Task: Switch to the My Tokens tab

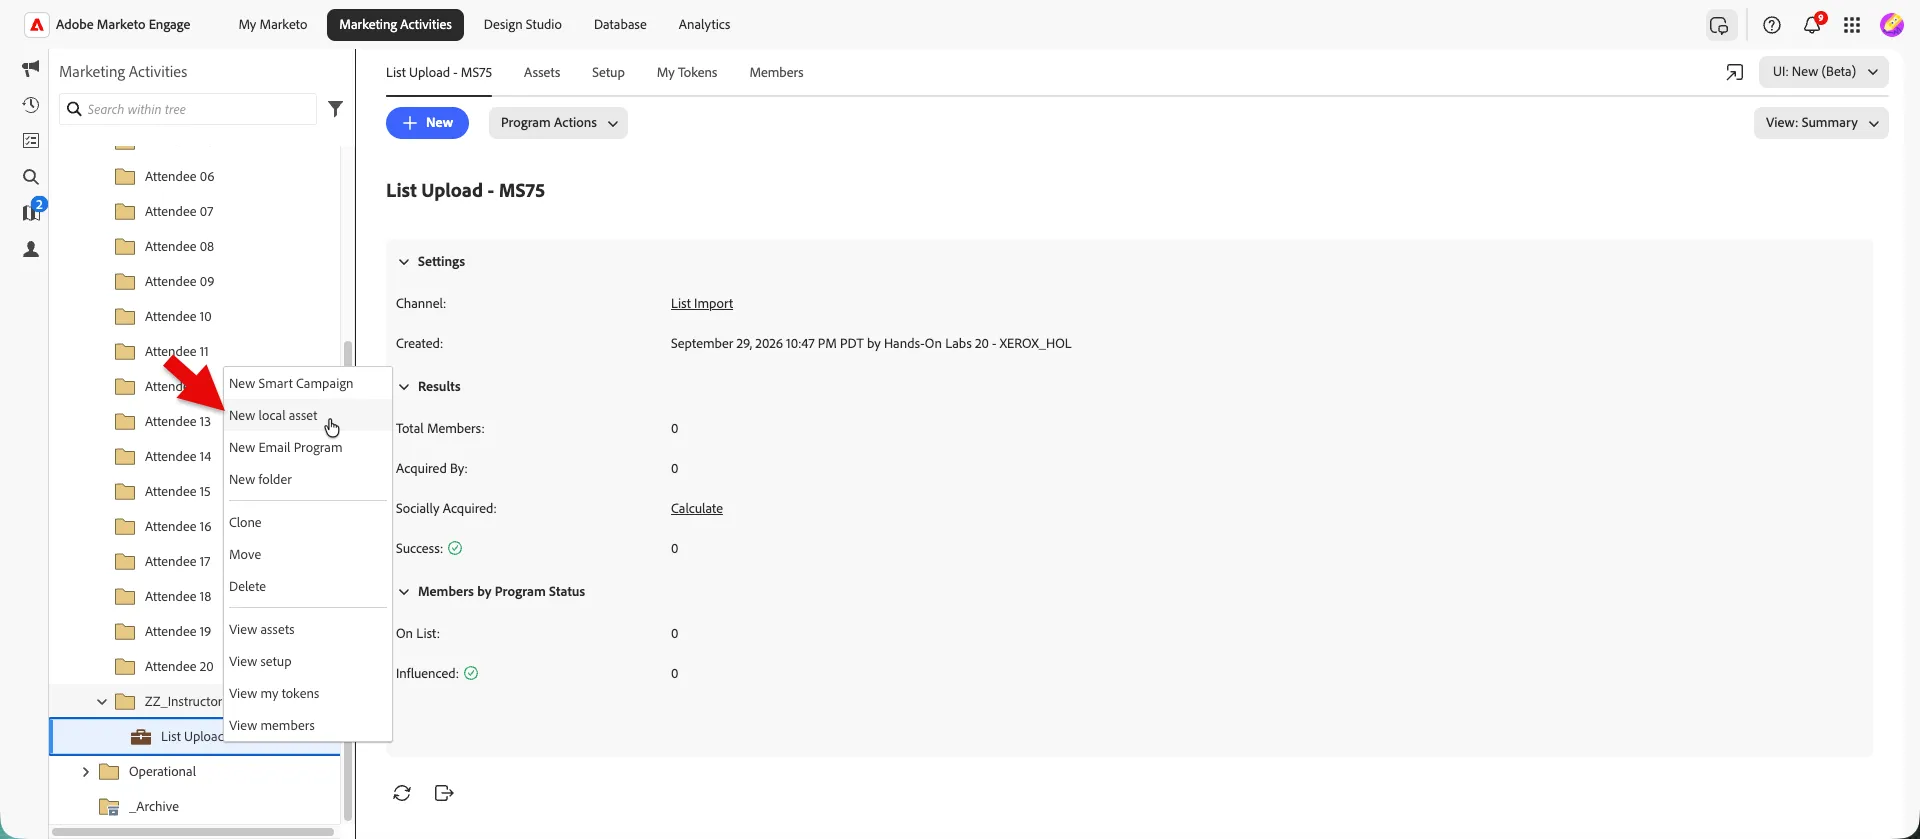Action: (x=687, y=73)
